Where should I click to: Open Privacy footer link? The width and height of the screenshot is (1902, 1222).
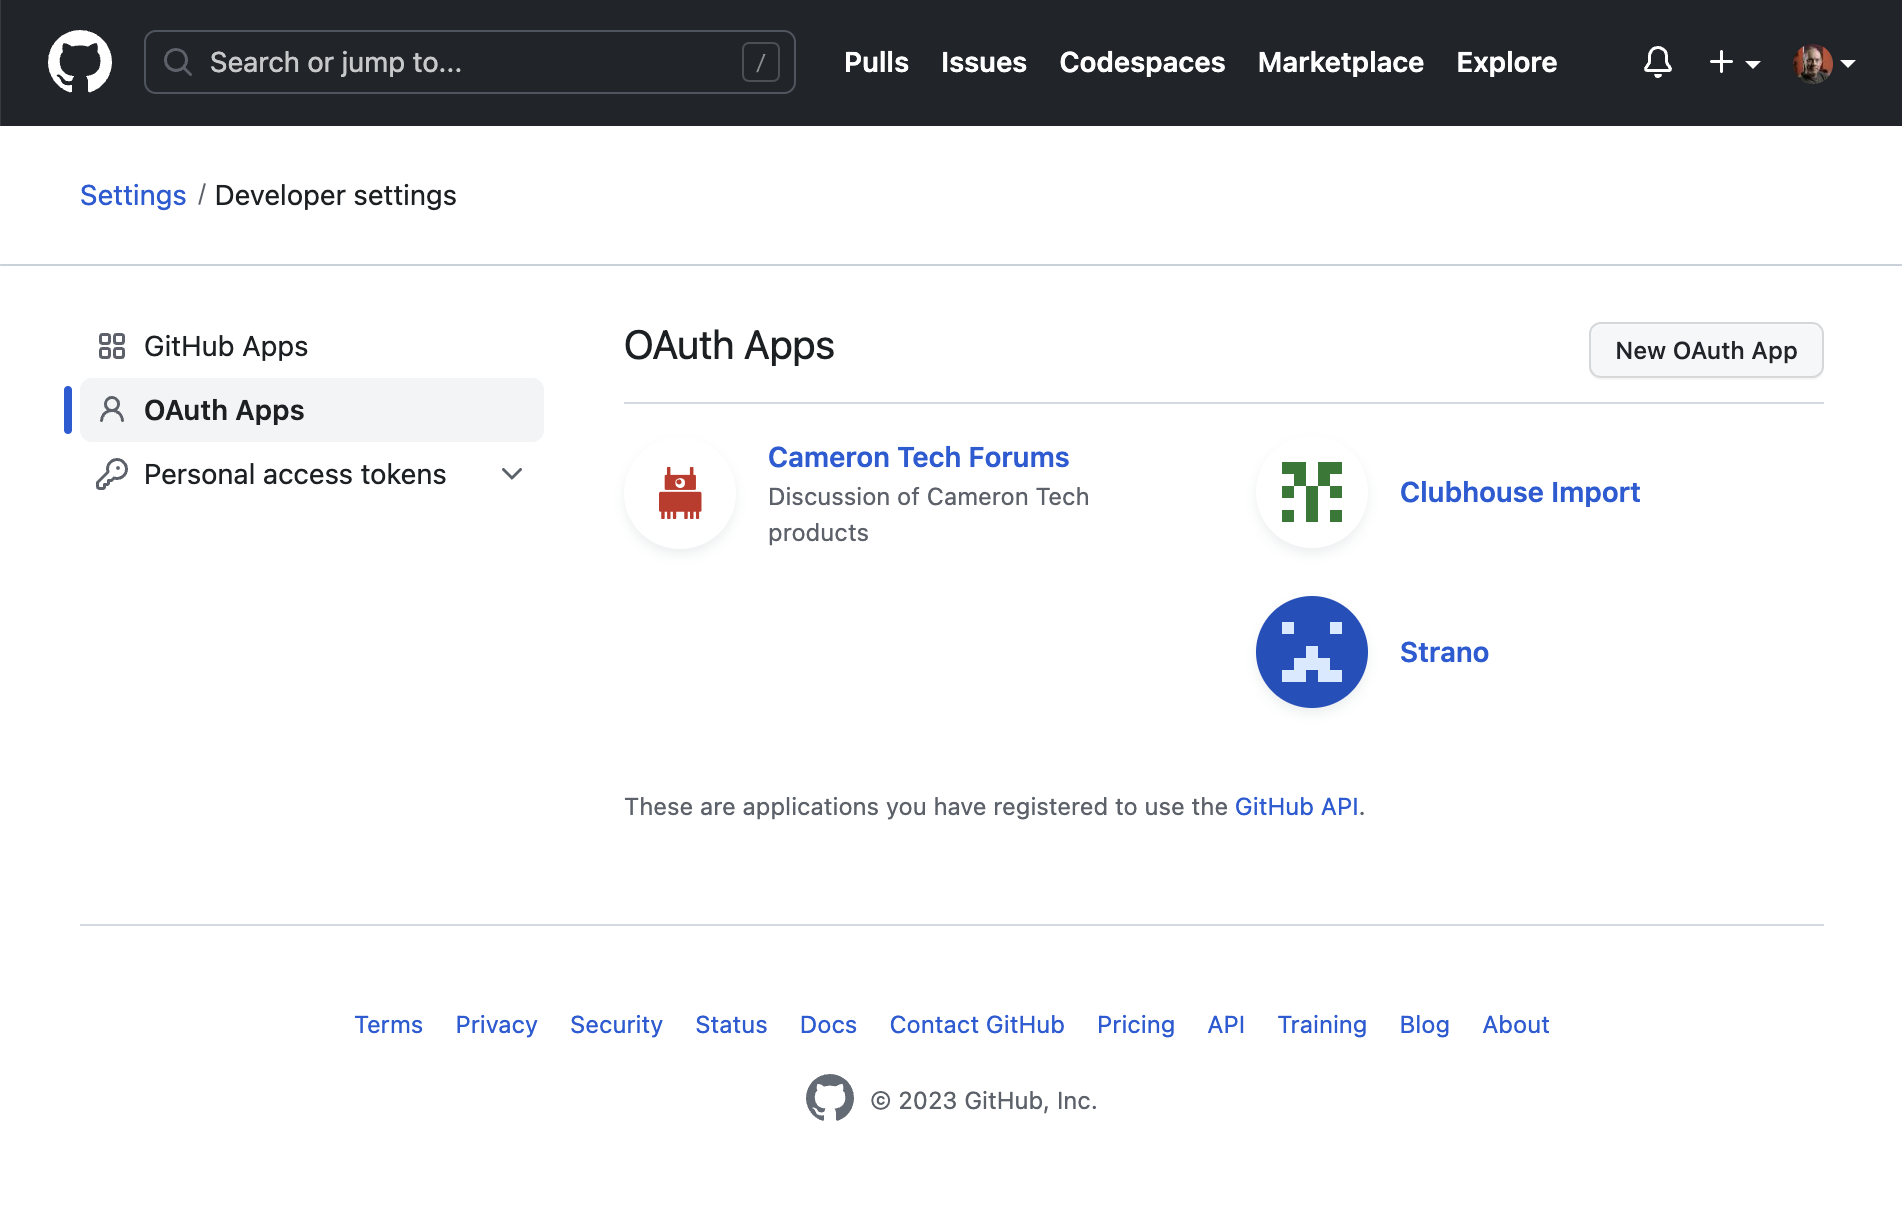tap(496, 1024)
